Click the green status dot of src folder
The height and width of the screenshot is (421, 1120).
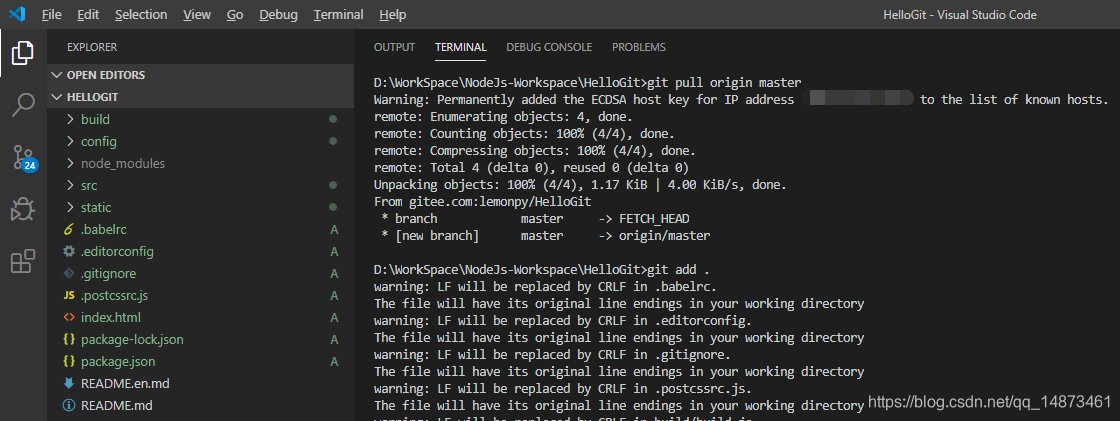pos(333,185)
